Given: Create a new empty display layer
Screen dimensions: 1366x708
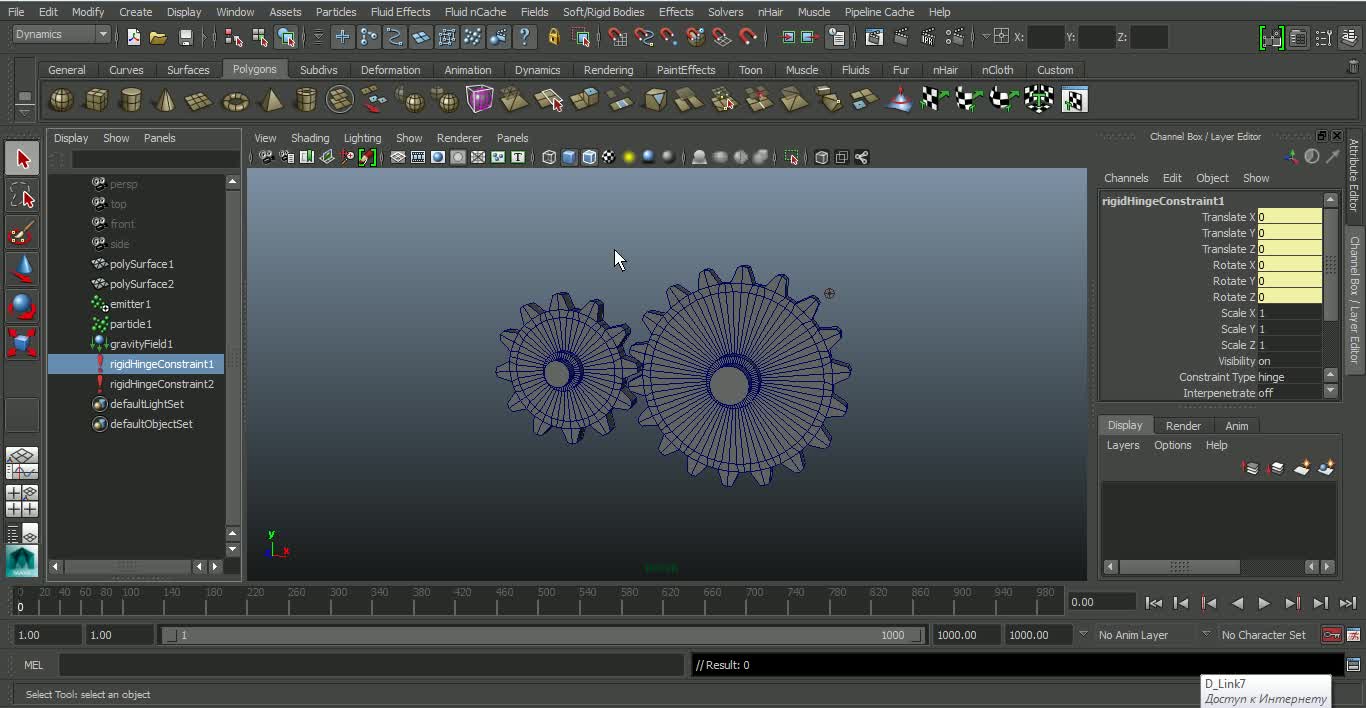Looking at the screenshot, I should point(1302,467).
